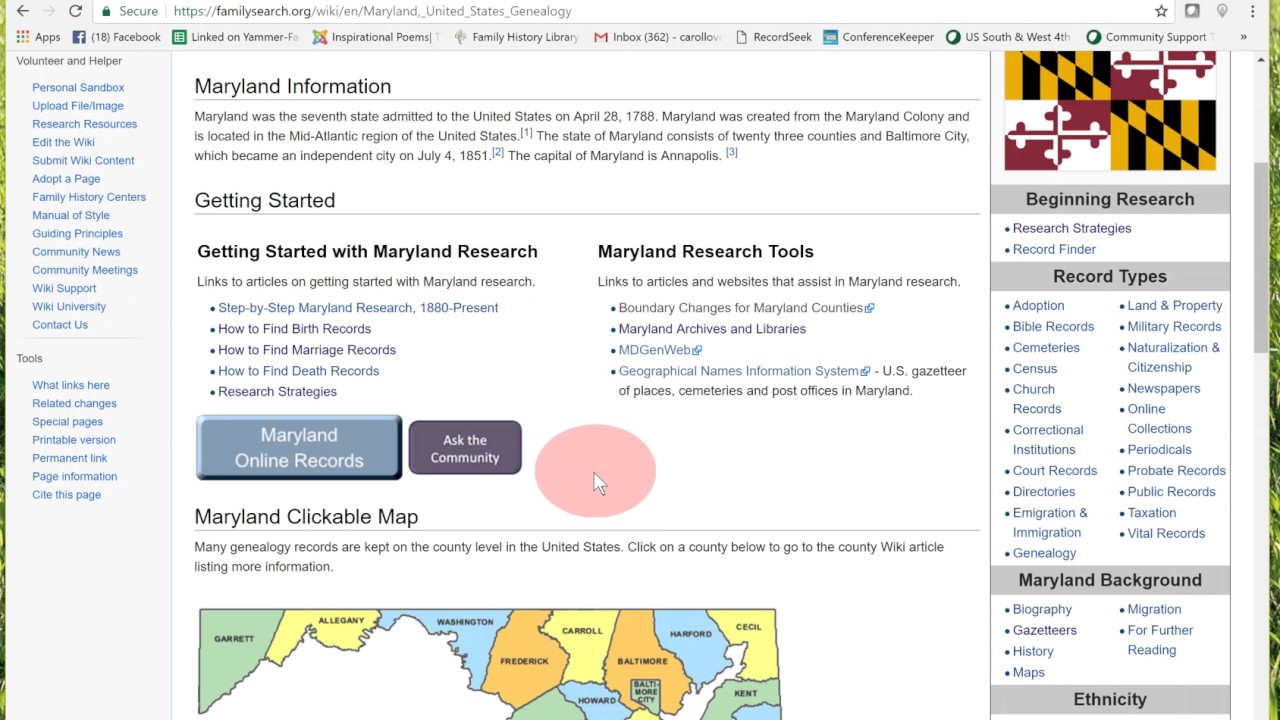Open the ConferenceKeeper bookmark
This screenshot has height=720, width=1280.
point(879,37)
